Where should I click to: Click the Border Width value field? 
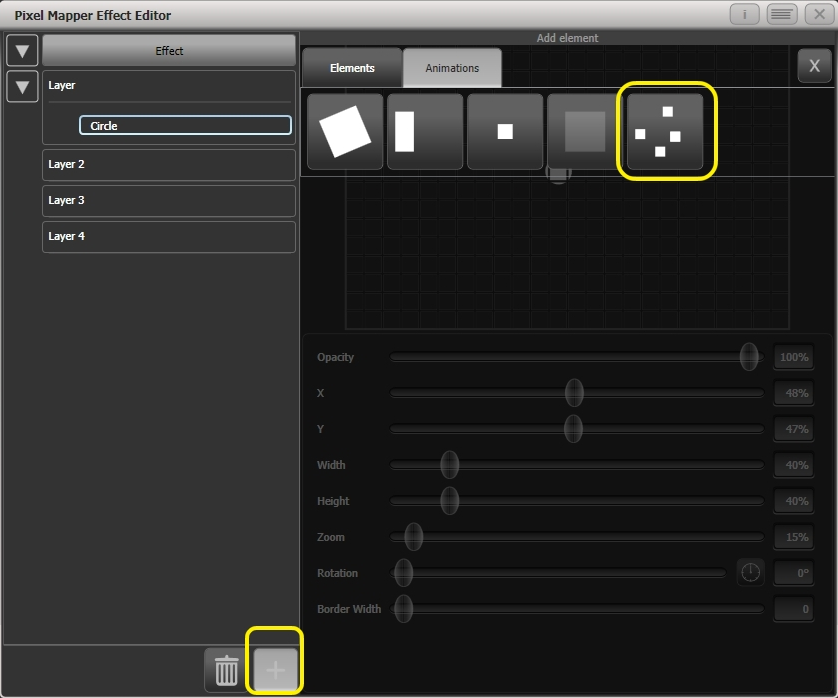point(793,609)
